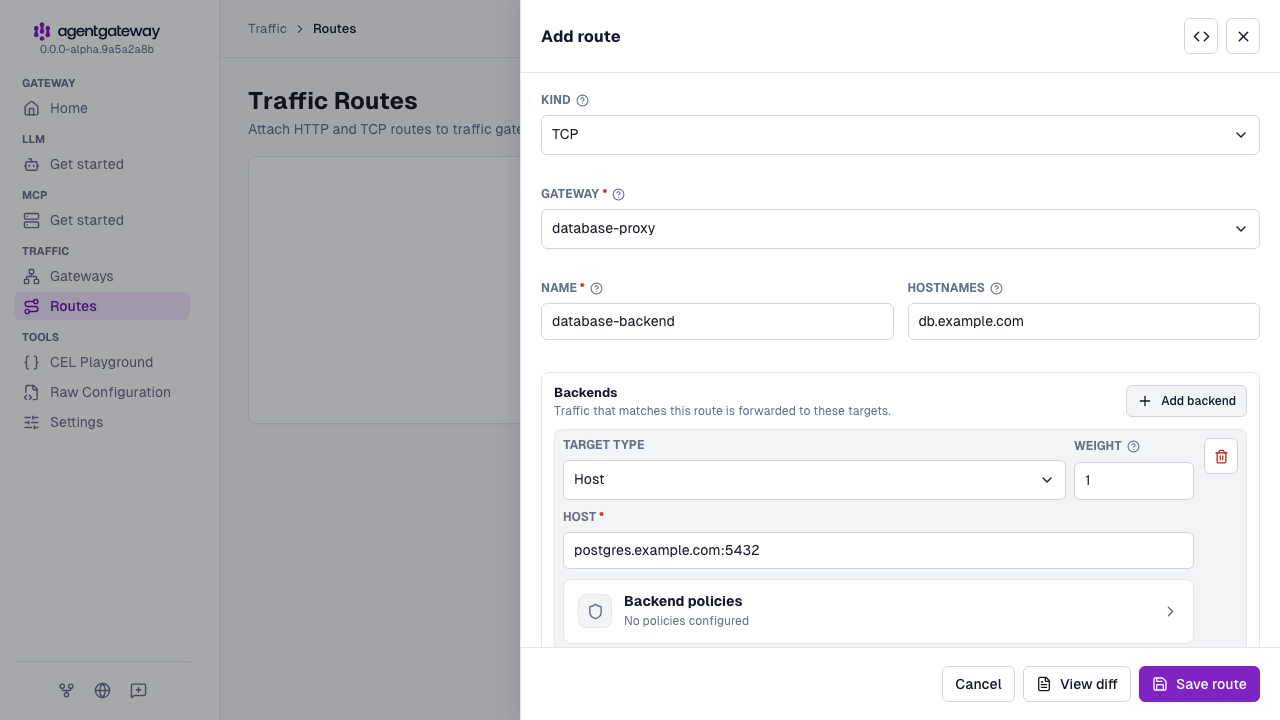Click the Hostnames help icon

point(996,288)
